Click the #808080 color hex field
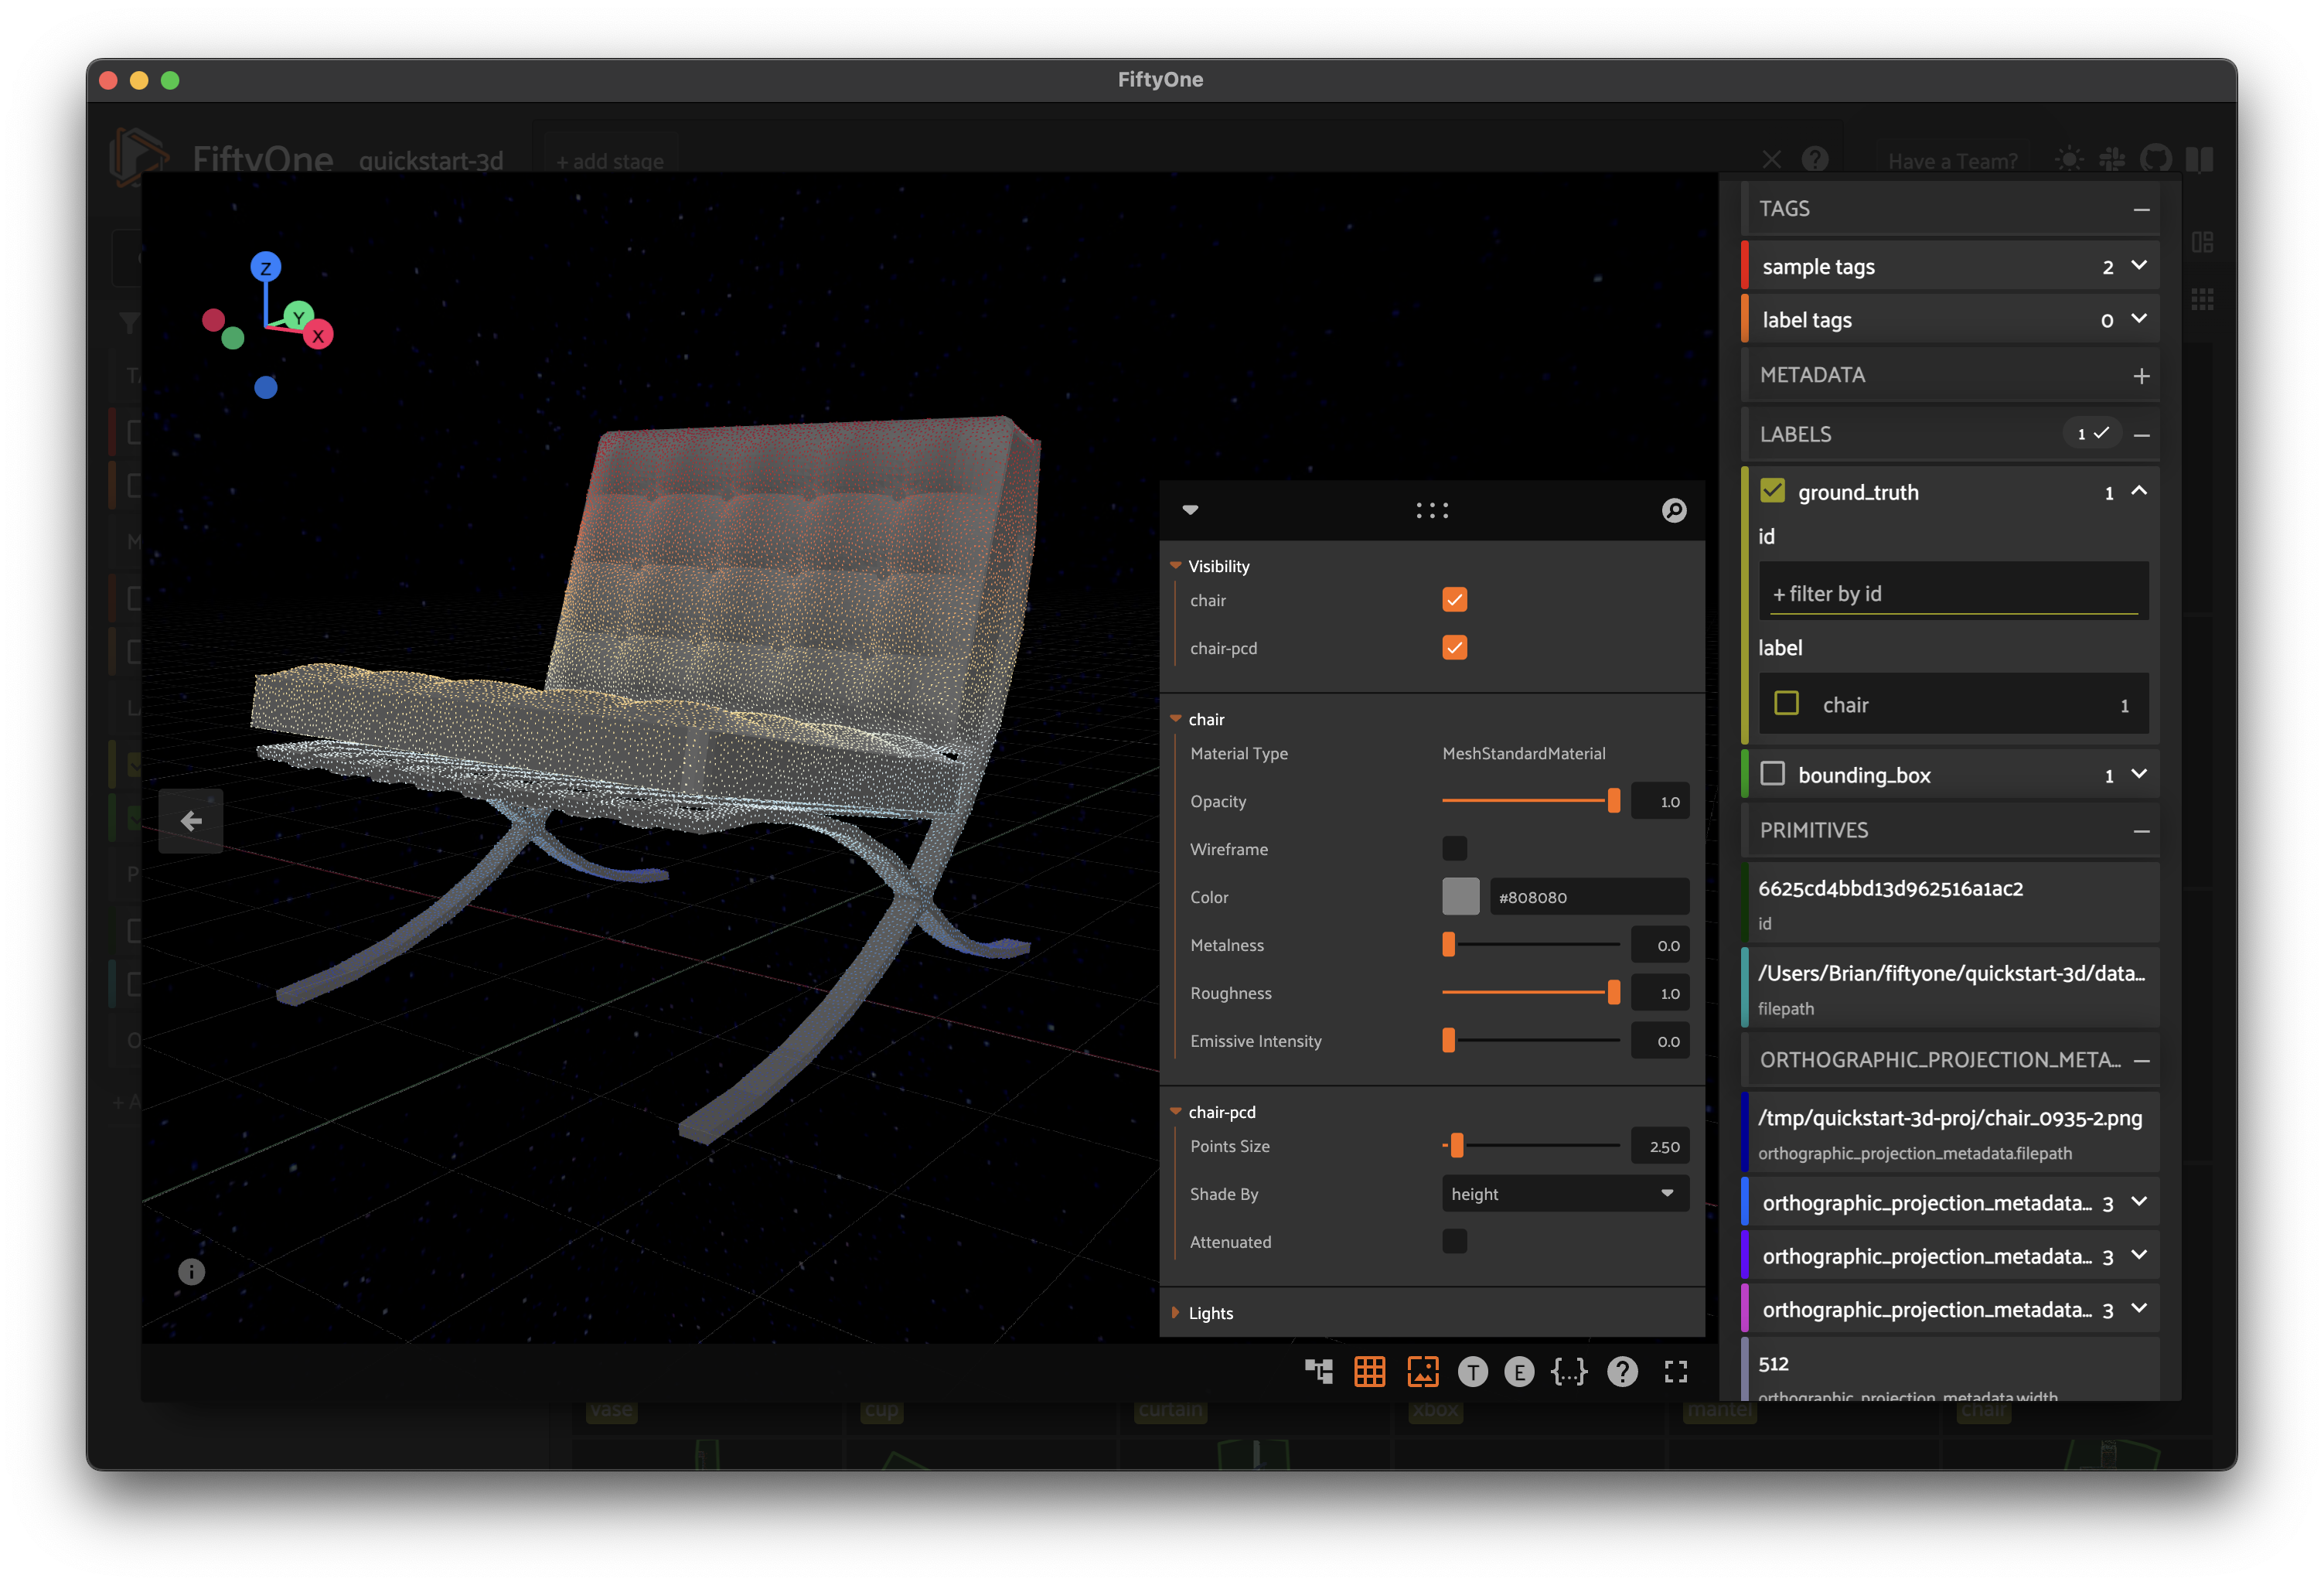This screenshot has width=2324, height=1585. click(x=1589, y=897)
